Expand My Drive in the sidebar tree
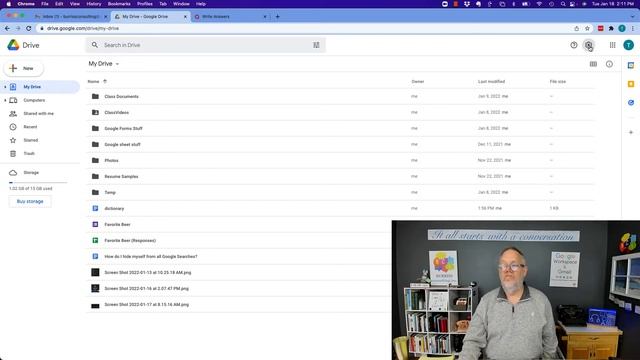The width and height of the screenshot is (640, 360). pyautogui.click(x=5, y=87)
